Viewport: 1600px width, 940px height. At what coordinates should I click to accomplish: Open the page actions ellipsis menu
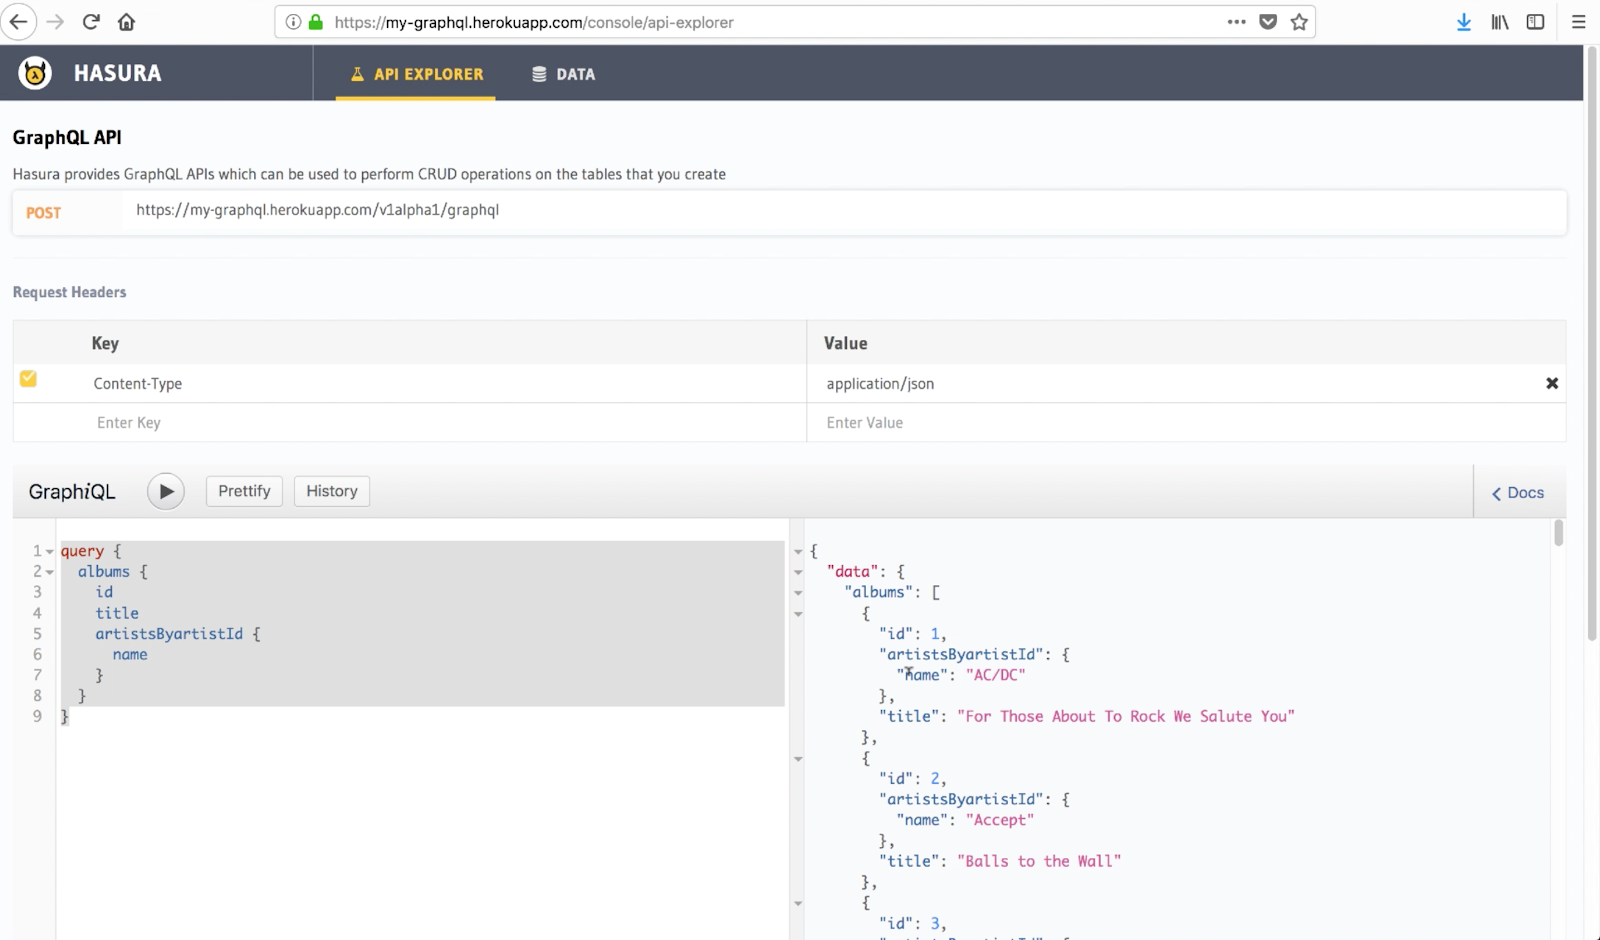(x=1236, y=21)
